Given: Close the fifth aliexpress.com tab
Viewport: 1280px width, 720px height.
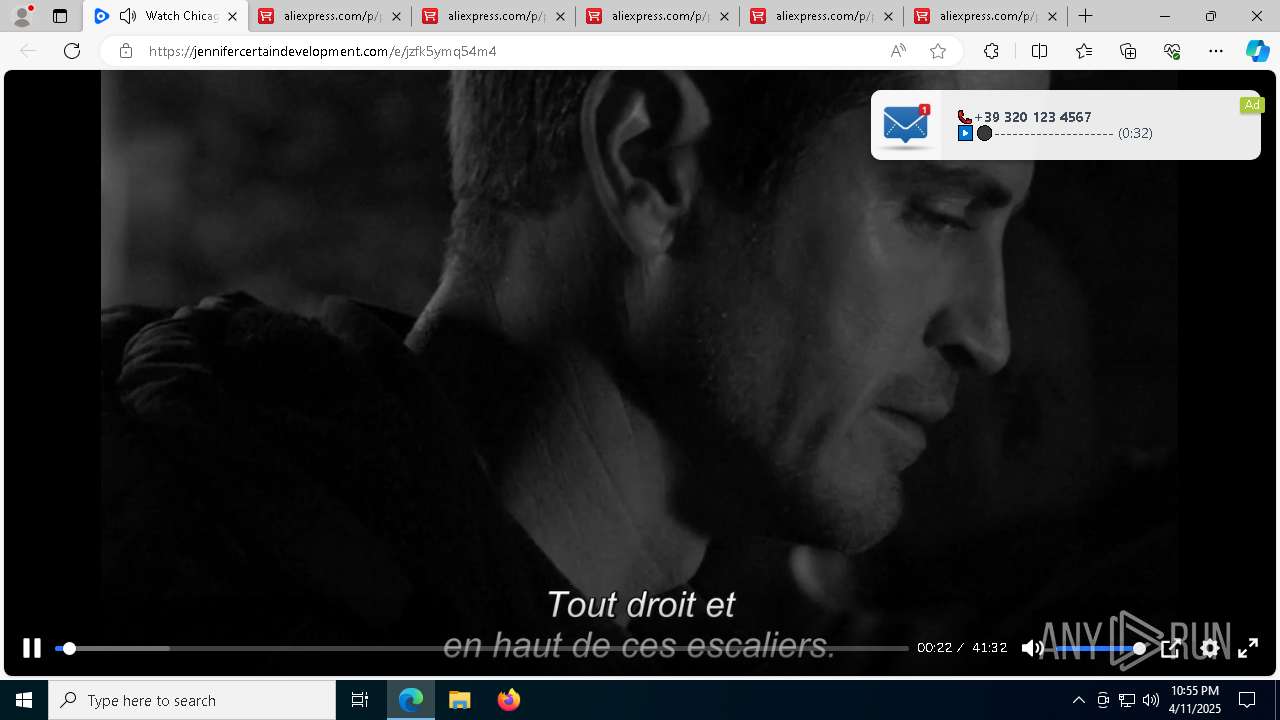Looking at the screenshot, I should pyautogui.click(x=1052, y=16).
